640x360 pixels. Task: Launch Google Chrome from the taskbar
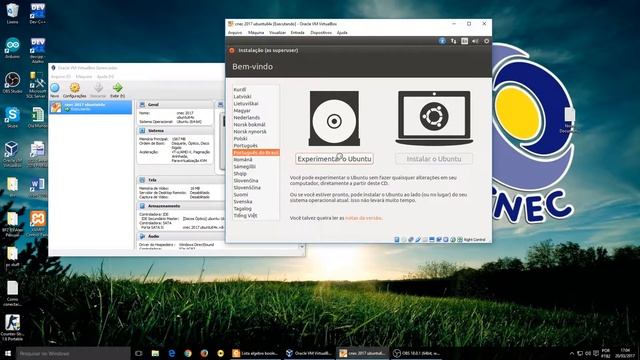(188, 353)
